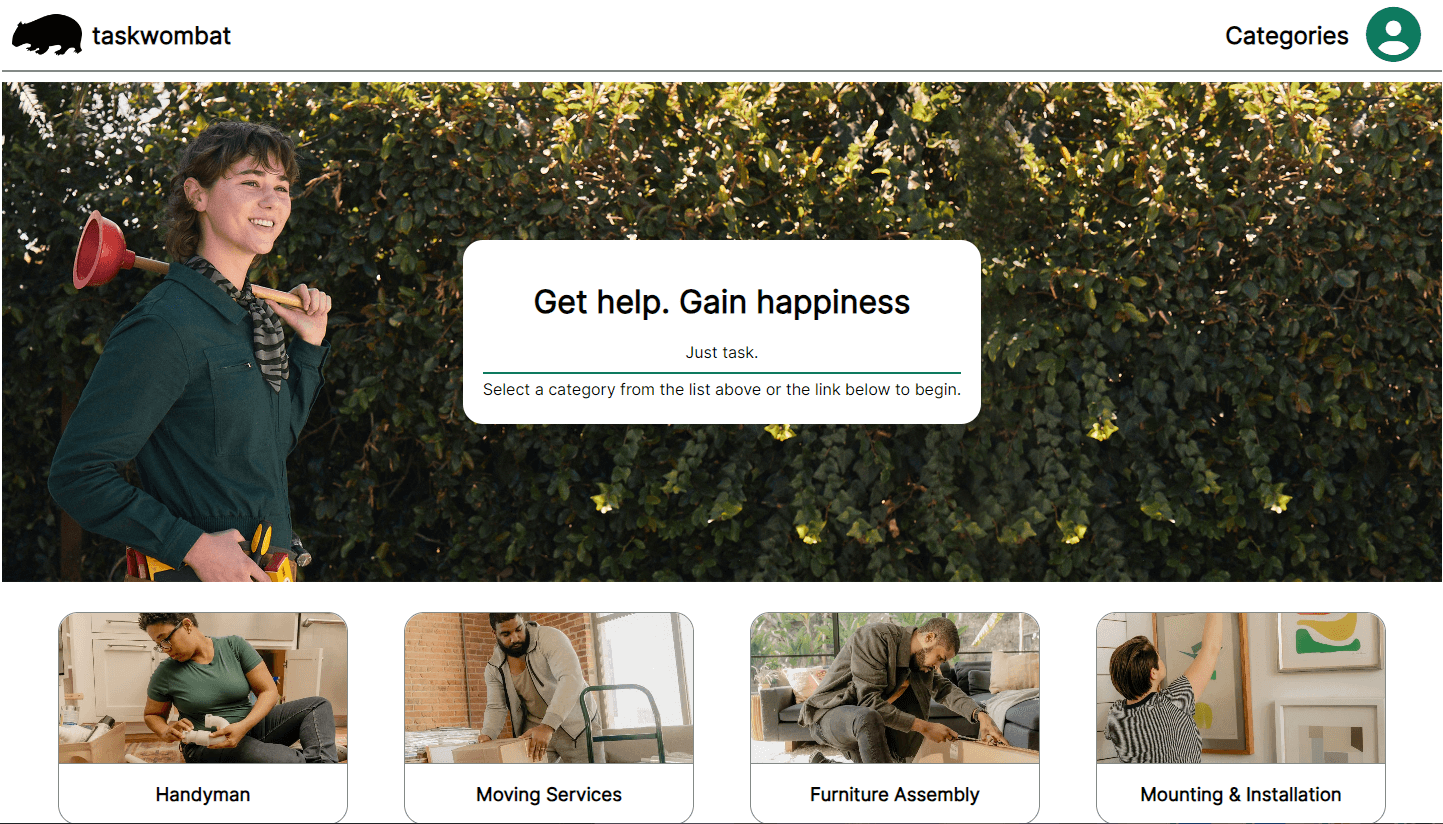The width and height of the screenshot is (1443, 824).
Task: Click the 'Select a category' instruction text
Action: (x=722, y=389)
